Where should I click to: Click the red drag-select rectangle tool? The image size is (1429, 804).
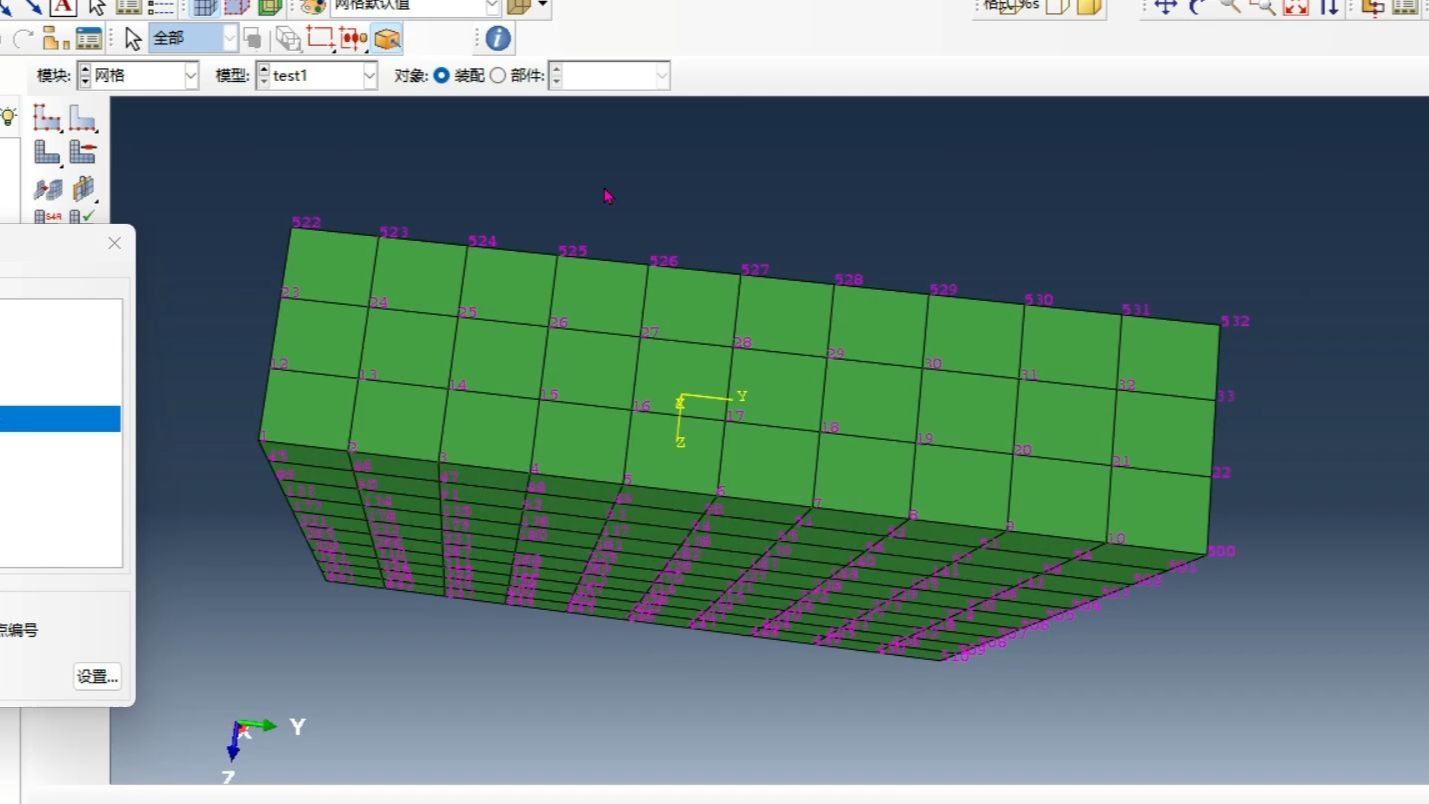pos(320,39)
